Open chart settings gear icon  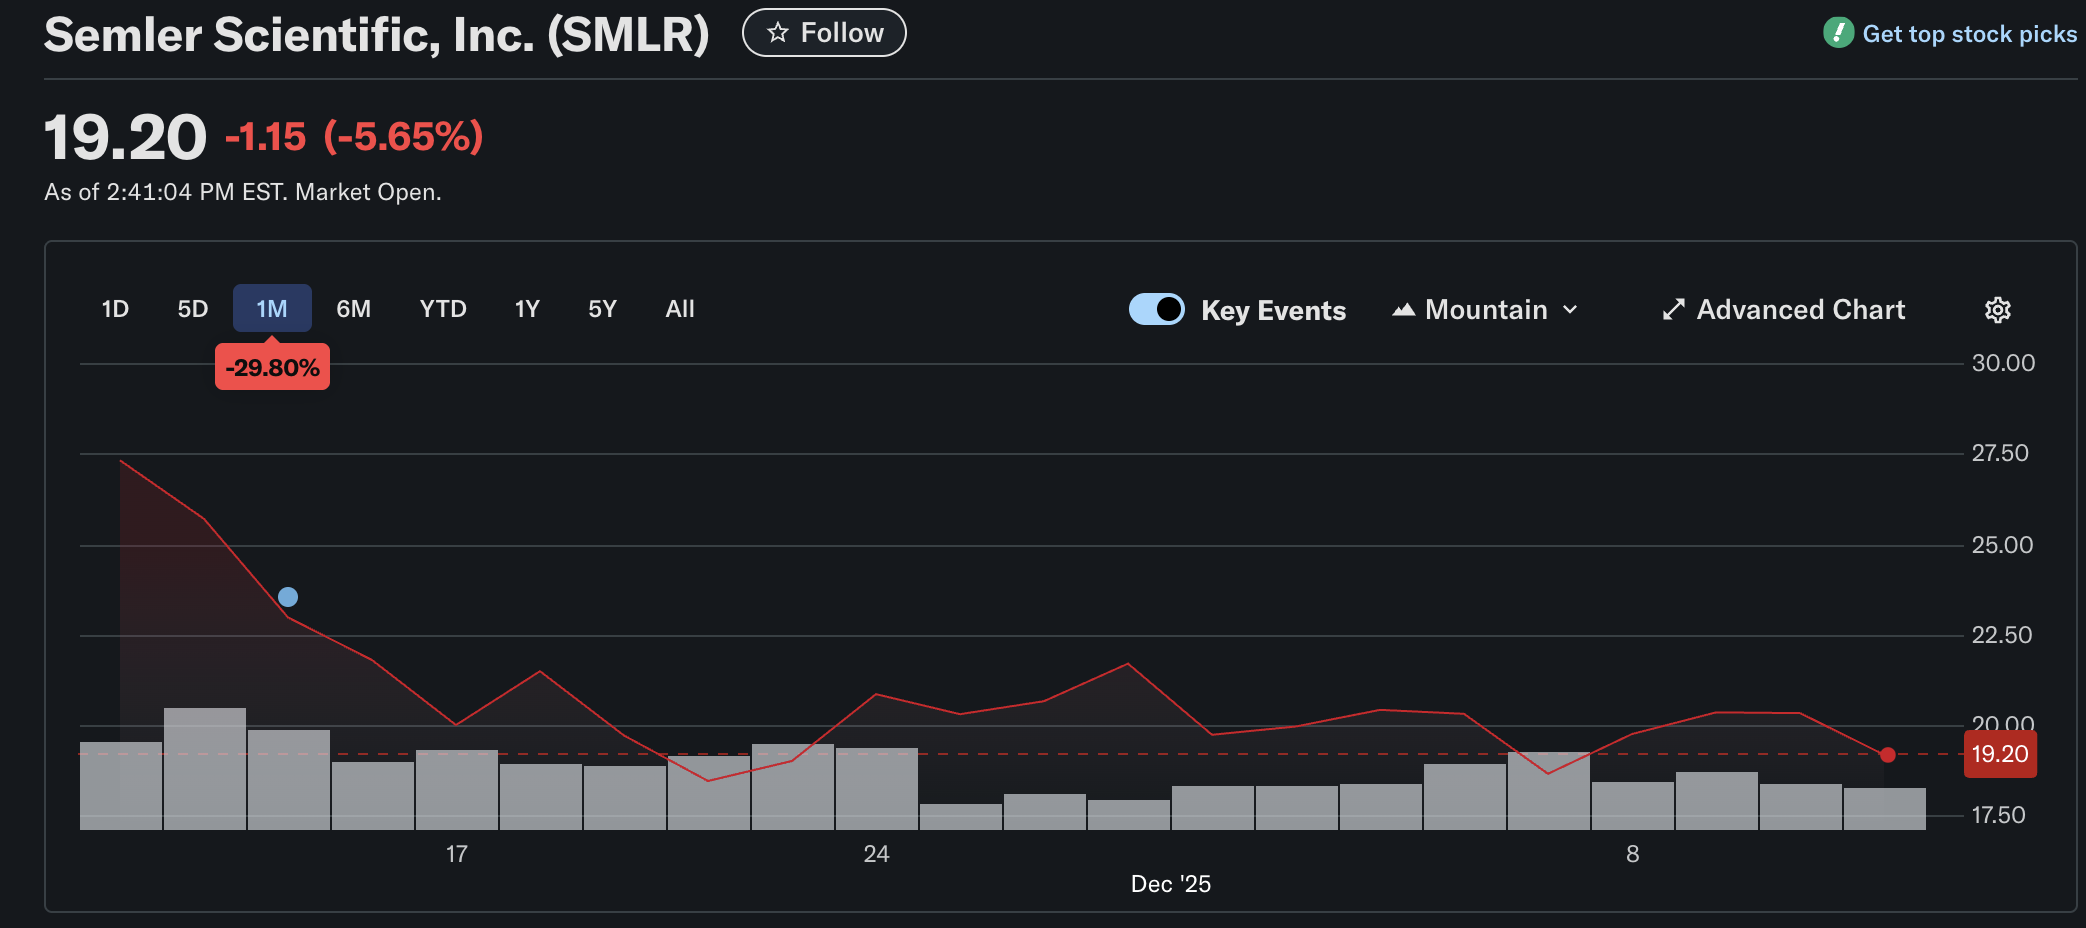coord(1997,310)
